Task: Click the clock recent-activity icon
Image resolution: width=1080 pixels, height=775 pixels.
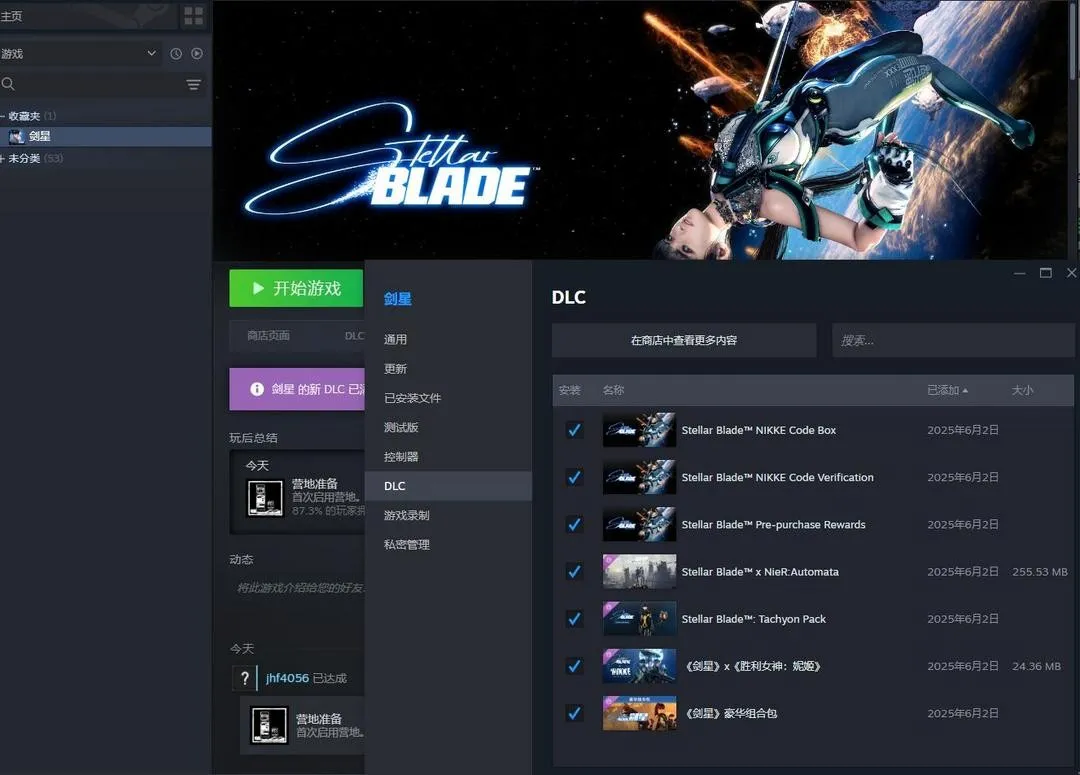Action: (x=176, y=53)
